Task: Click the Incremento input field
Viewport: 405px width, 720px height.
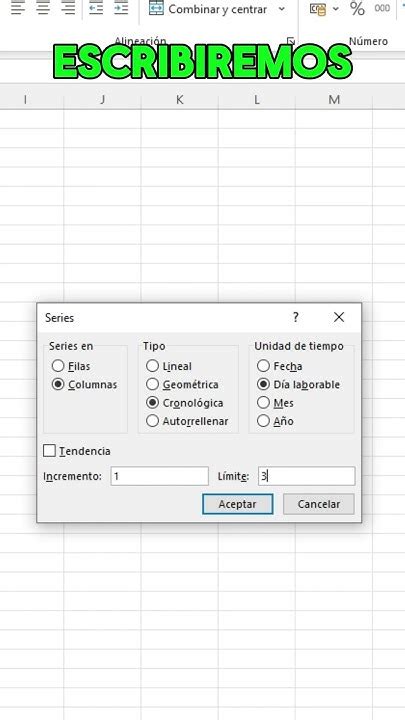Action: pyautogui.click(x=159, y=476)
